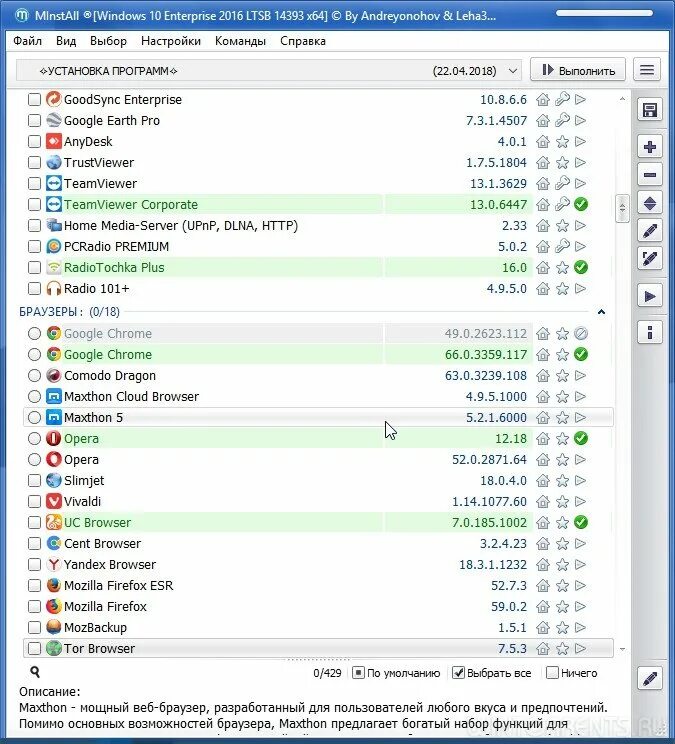Open the Выбор menu
The width and height of the screenshot is (675, 744).
(108, 41)
